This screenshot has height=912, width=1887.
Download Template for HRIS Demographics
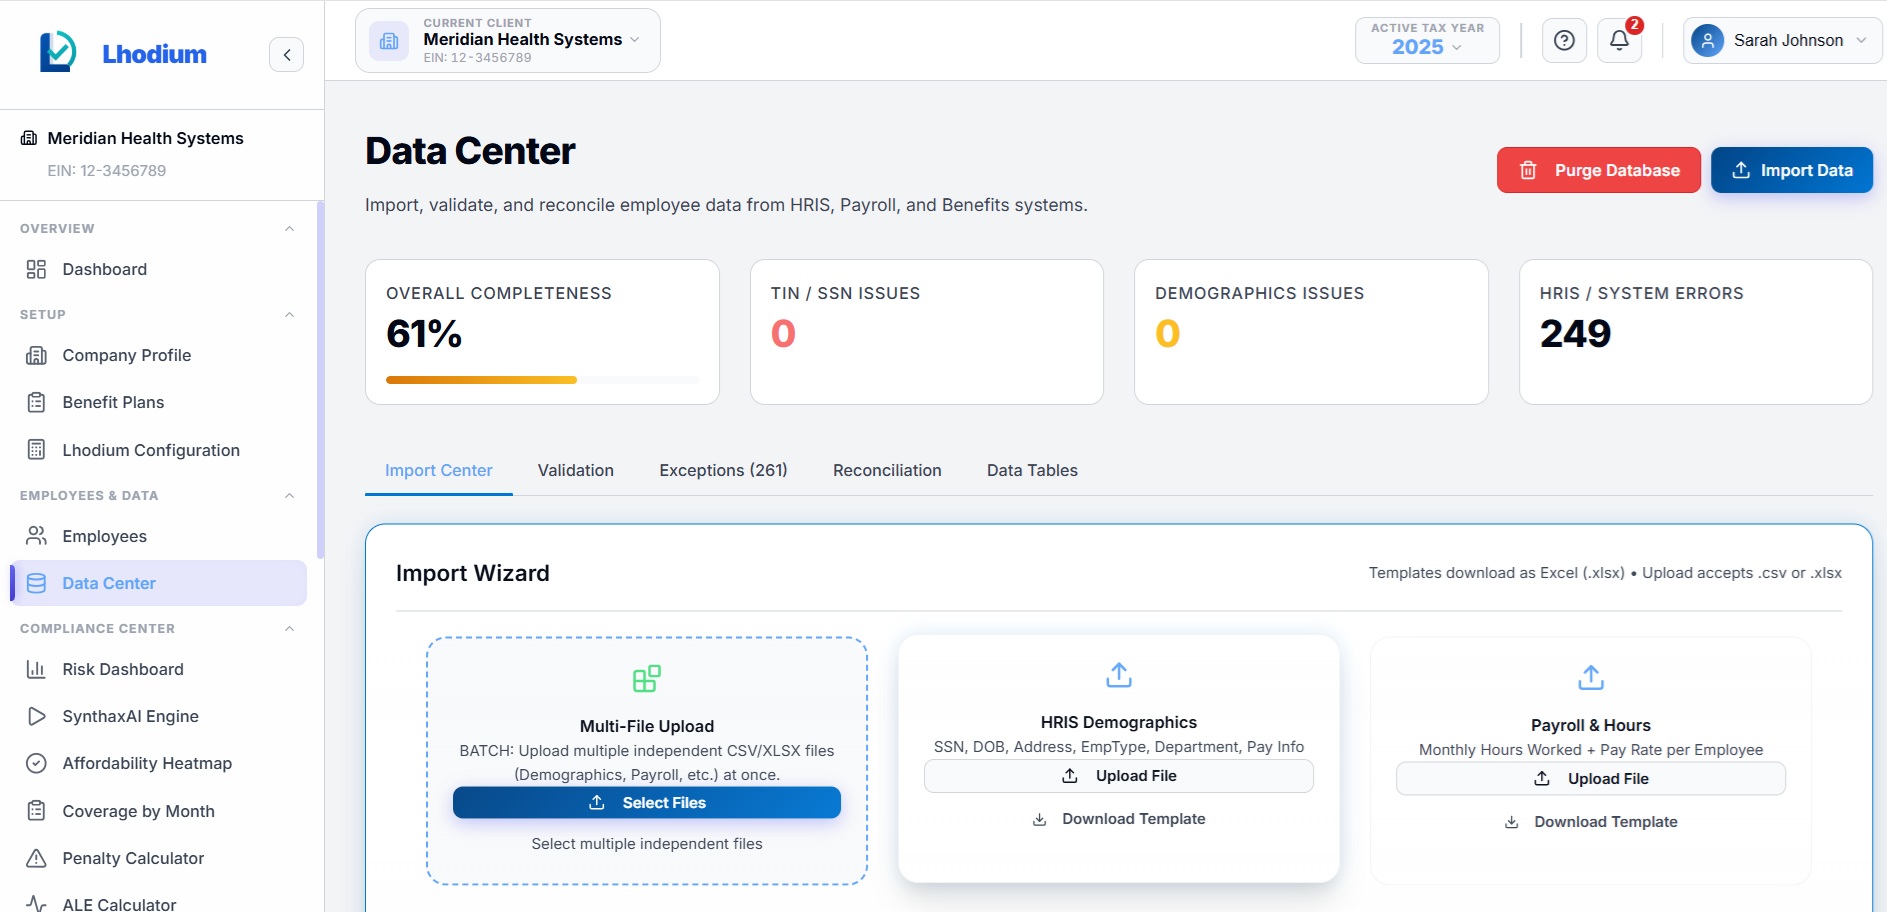pyautogui.click(x=1119, y=819)
